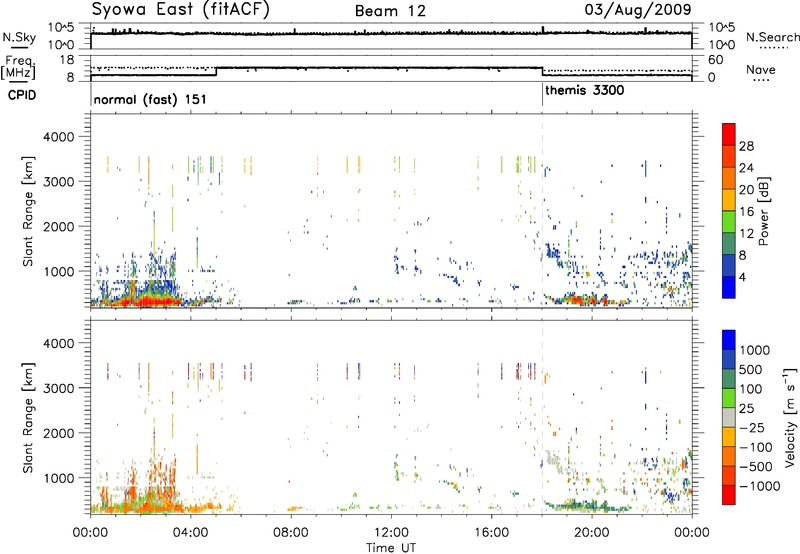Click the 'Freq. [MHz]' axis label
This screenshot has width=800, height=554.
pos(18,67)
